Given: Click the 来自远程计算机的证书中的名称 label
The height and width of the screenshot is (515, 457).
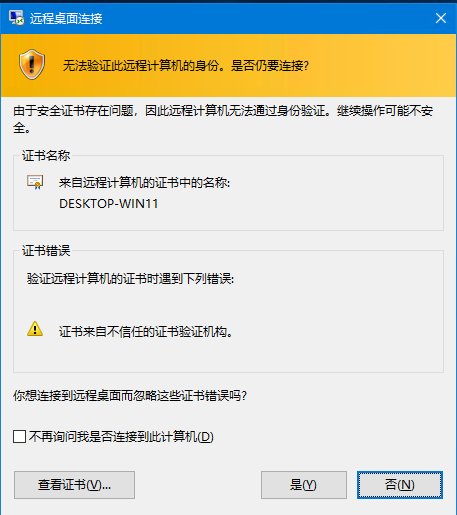Looking at the screenshot, I should (144, 183).
